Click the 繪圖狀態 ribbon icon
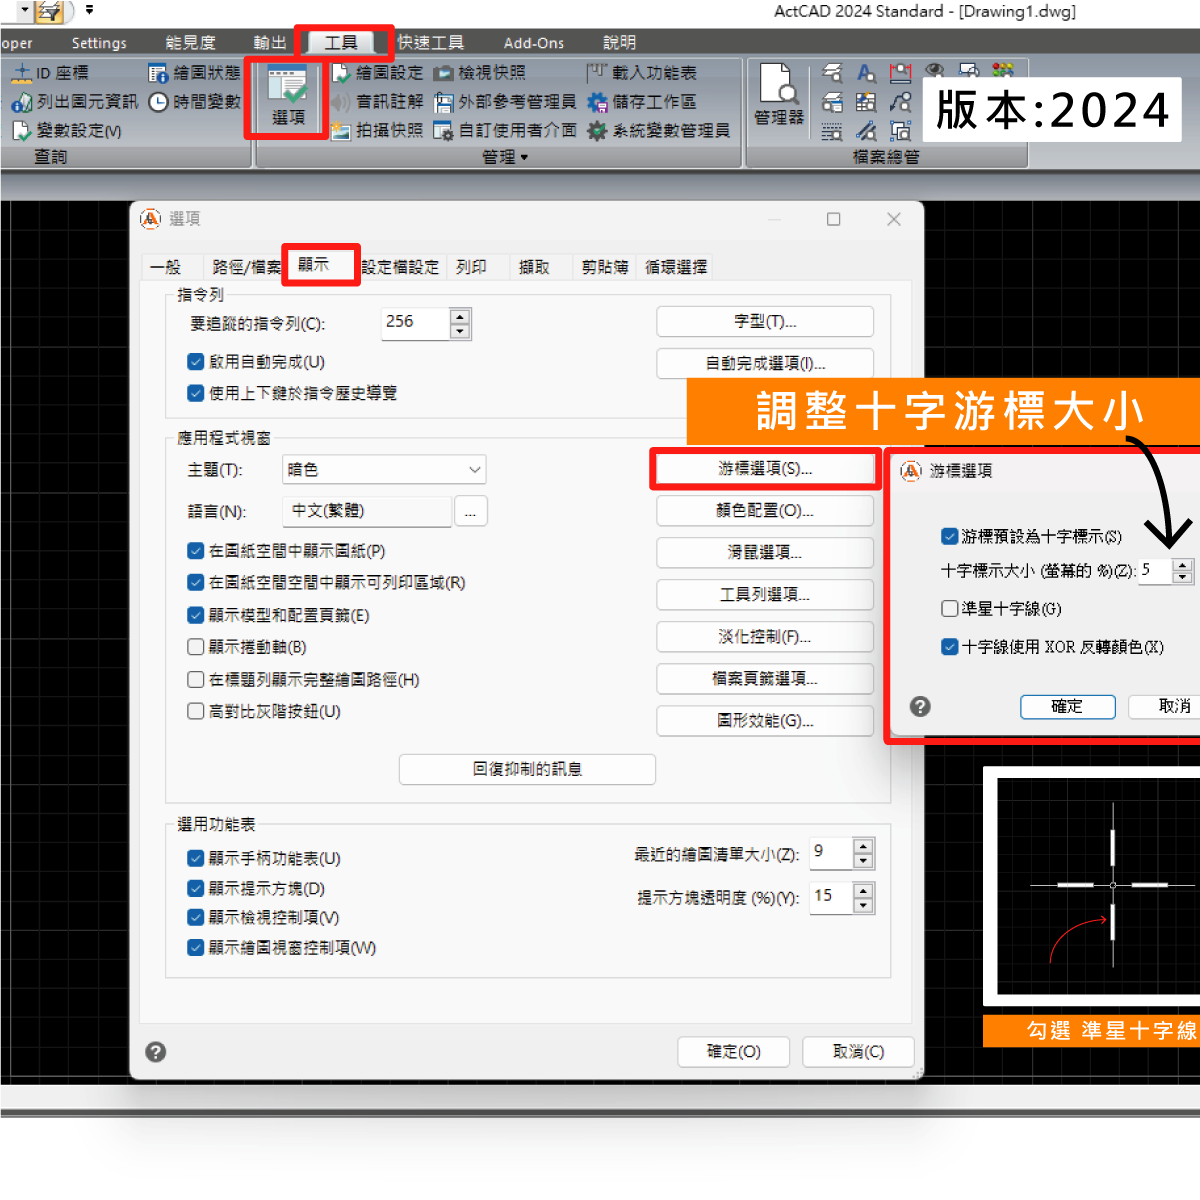 (158, 73)
